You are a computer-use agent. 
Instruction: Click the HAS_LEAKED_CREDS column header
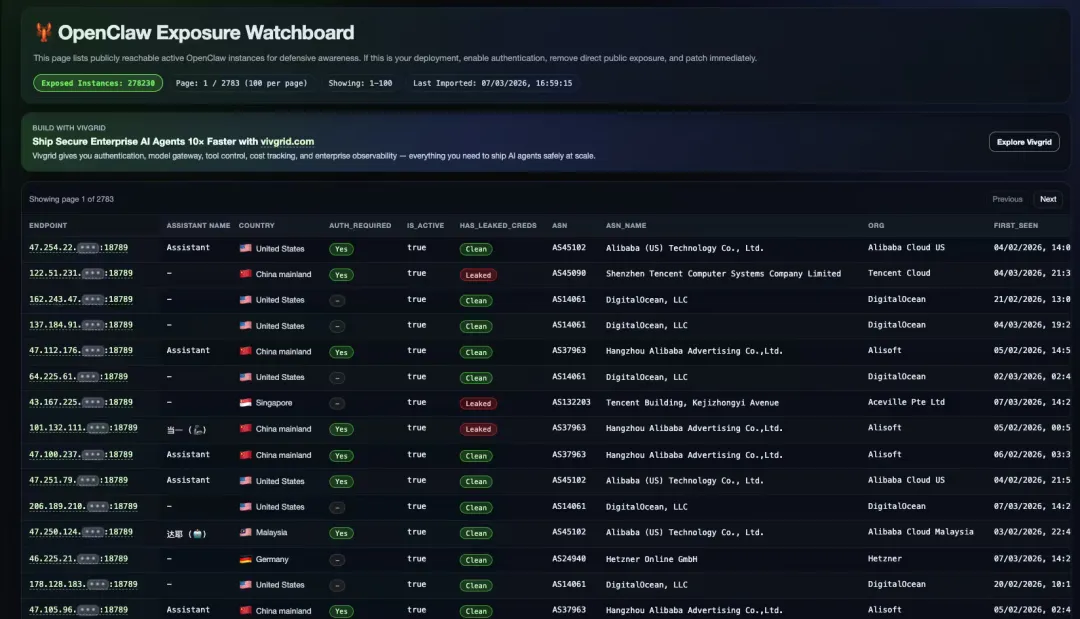[498, 226]
